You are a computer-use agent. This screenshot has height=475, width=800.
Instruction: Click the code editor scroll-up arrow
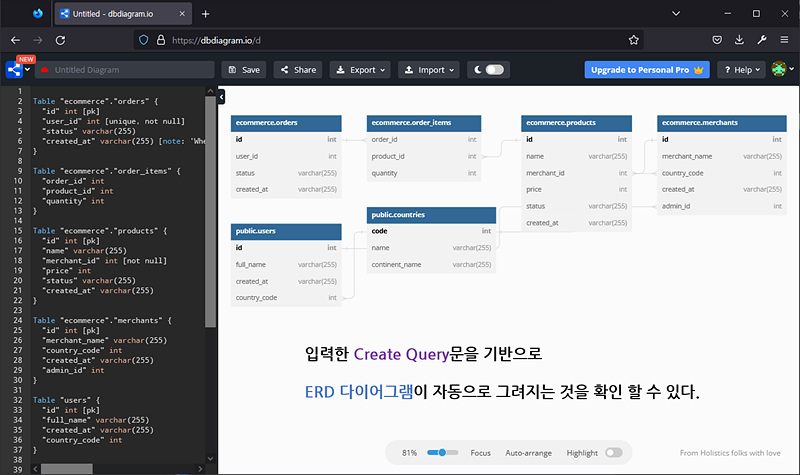[x=210, y=91]
